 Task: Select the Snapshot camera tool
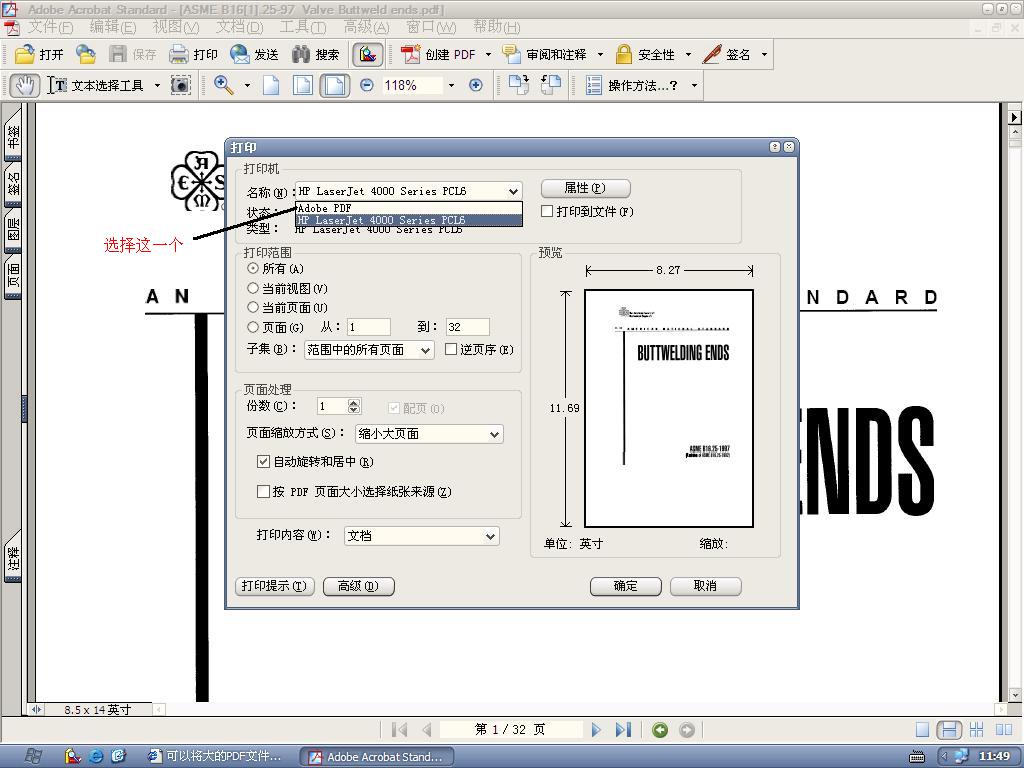coord(181,85)
